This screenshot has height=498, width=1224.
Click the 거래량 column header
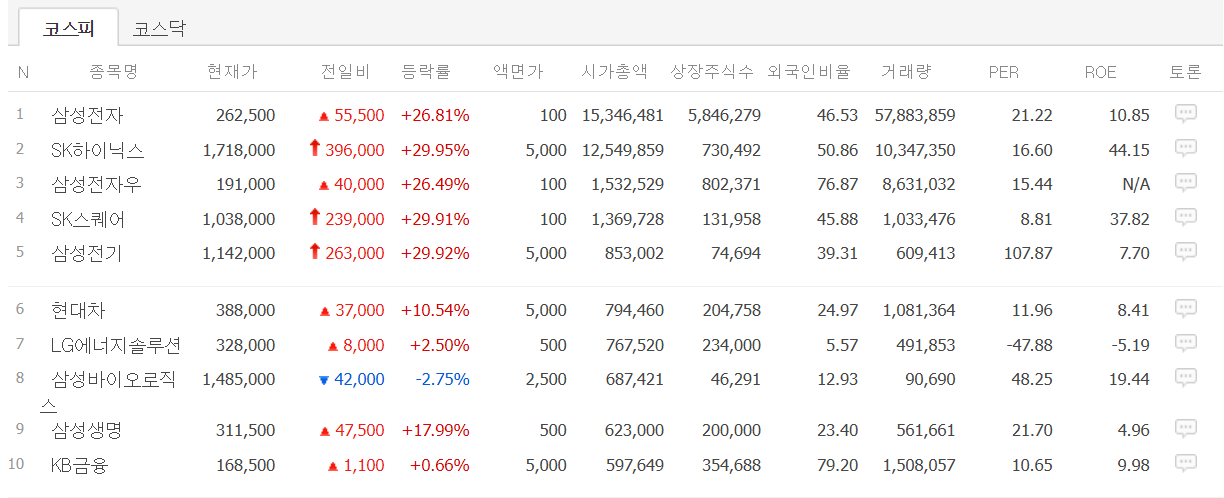click(906, 72)
